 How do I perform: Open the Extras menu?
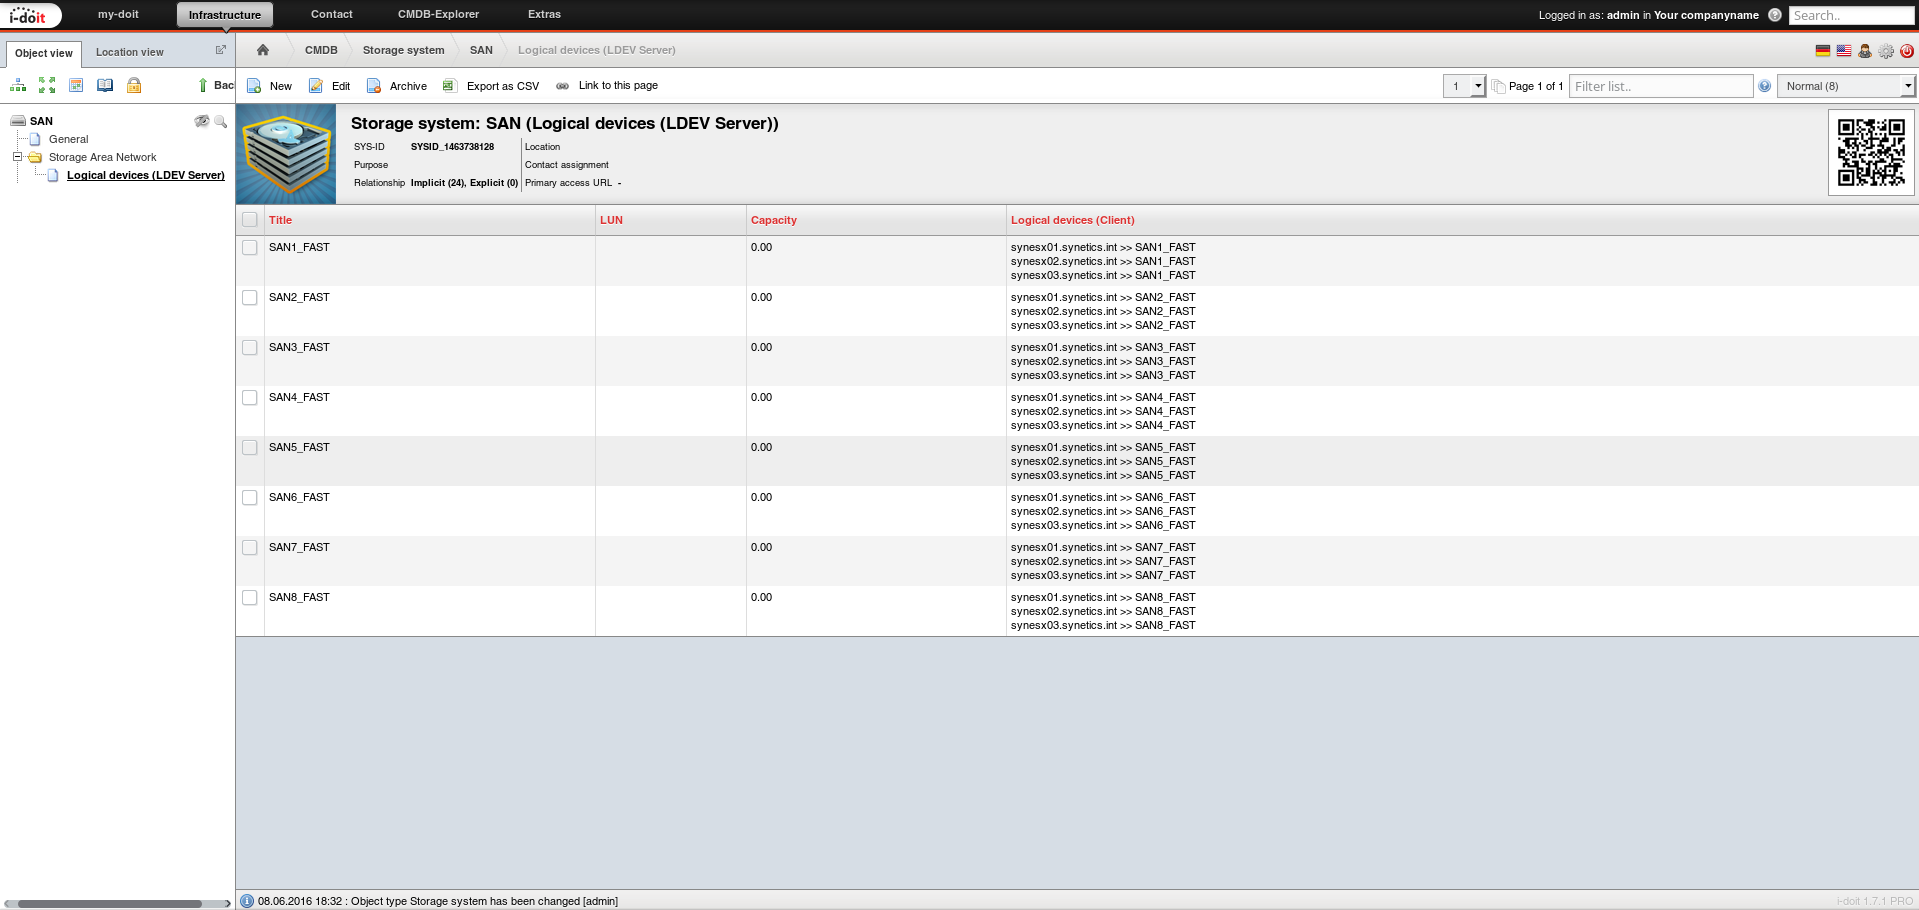click(x=544, y=14)
